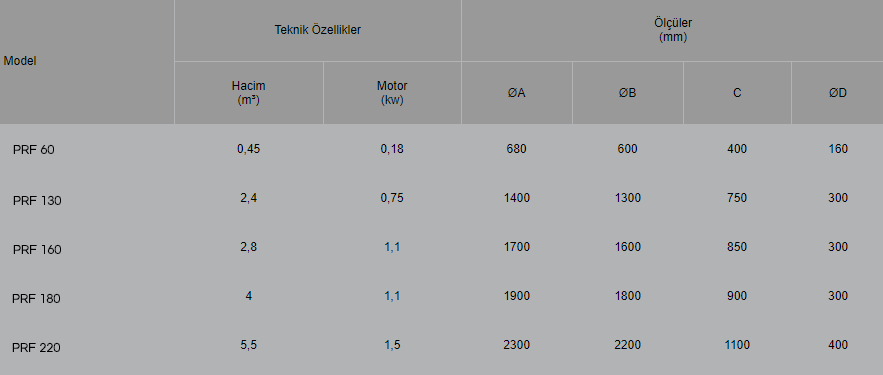Click the ØD column header
The image size is (883, 375).
point(837,93)
